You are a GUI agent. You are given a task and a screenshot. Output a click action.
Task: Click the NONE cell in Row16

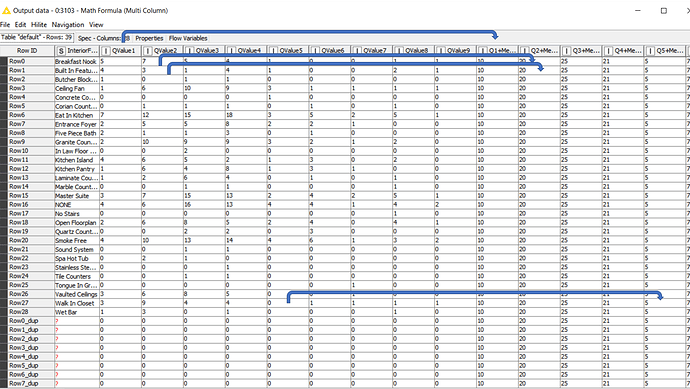[77, 205]
